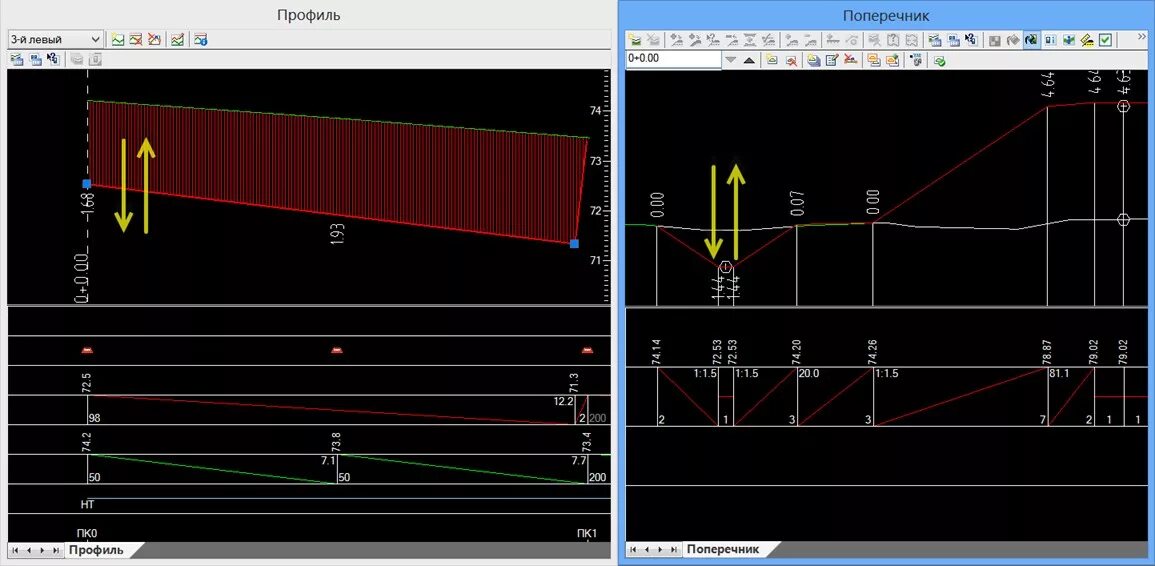
Task: Click the yellow ruler measure icon
Action: click(1086, 40)
